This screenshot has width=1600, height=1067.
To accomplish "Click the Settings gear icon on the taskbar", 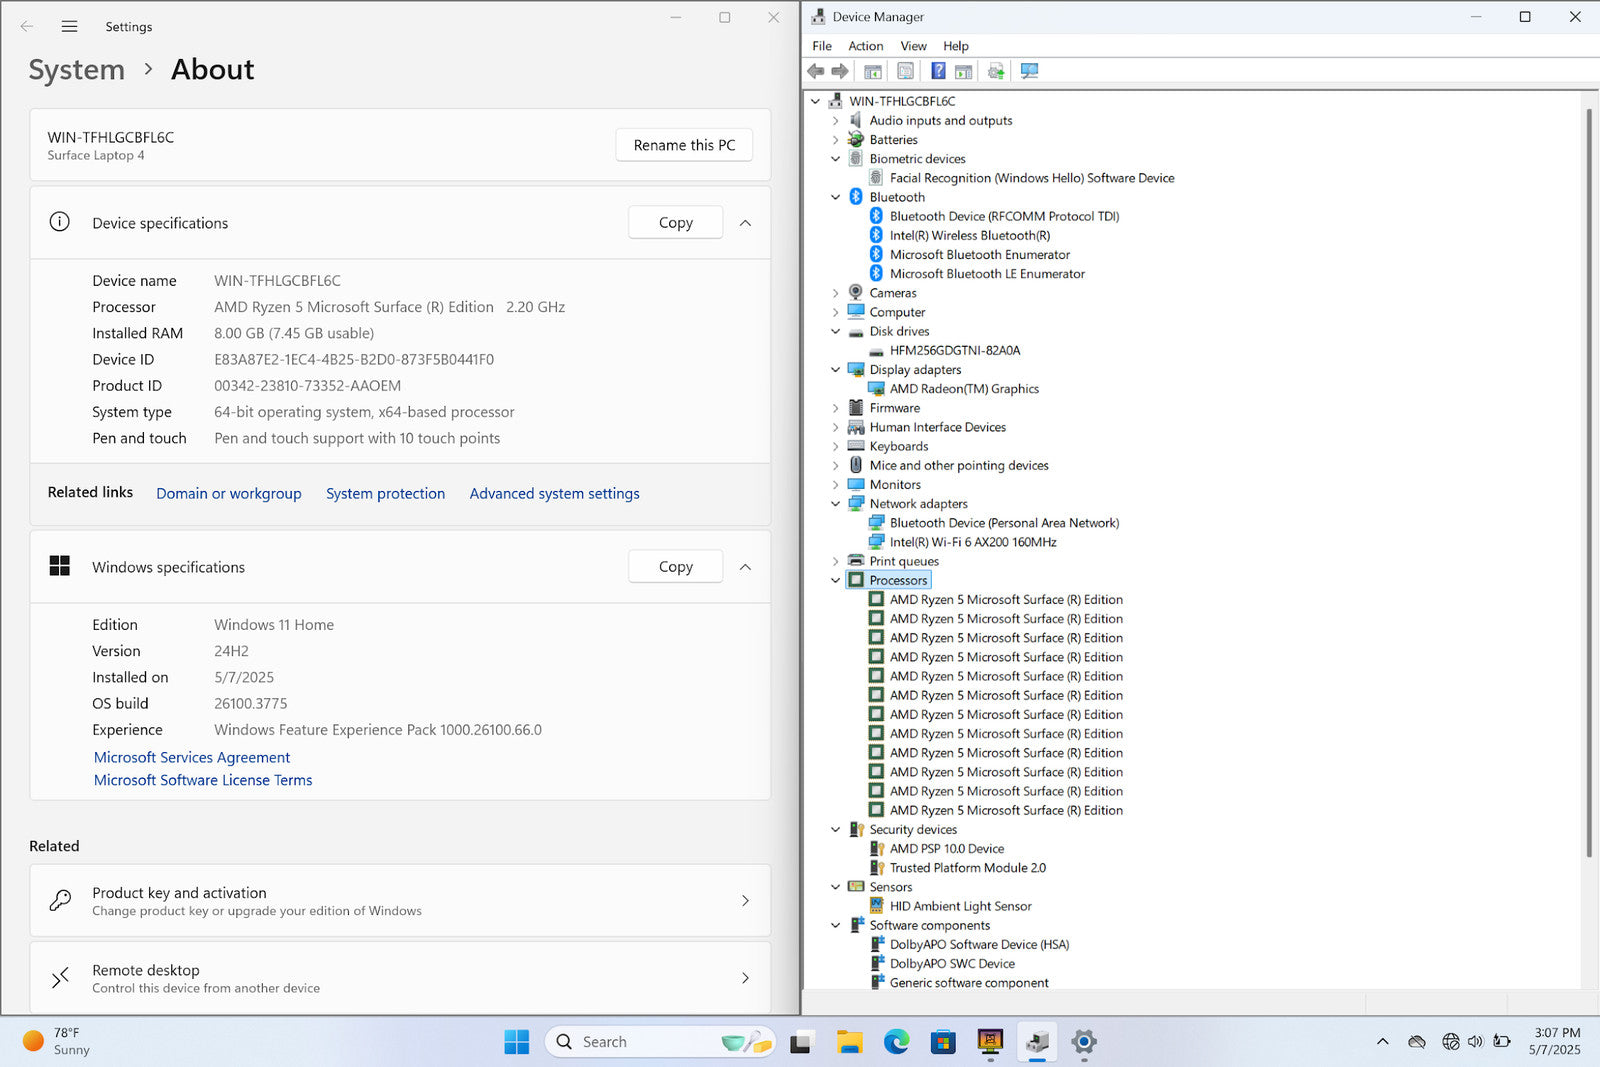I will pyautogui.click(x=1084, y=1042).
